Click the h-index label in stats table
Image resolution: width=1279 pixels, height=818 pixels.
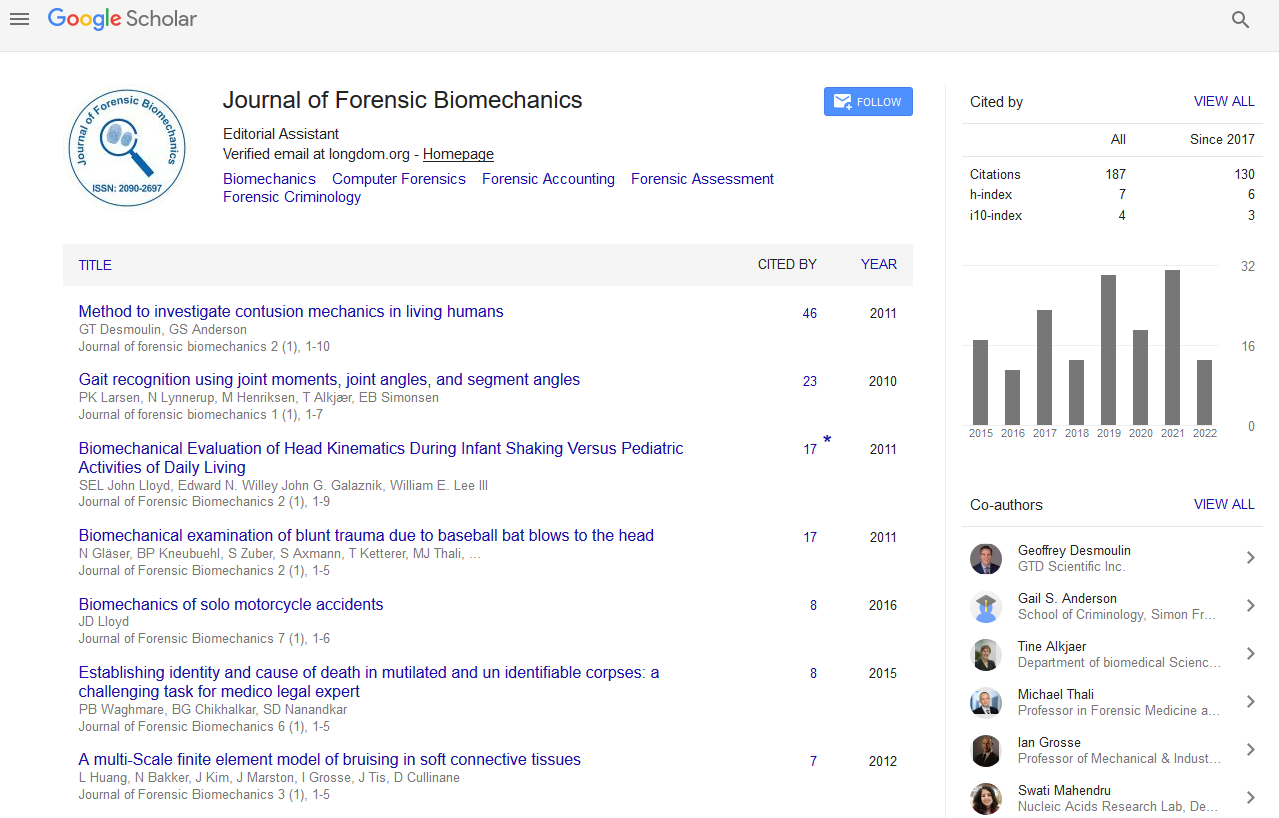tap(990, 195)
